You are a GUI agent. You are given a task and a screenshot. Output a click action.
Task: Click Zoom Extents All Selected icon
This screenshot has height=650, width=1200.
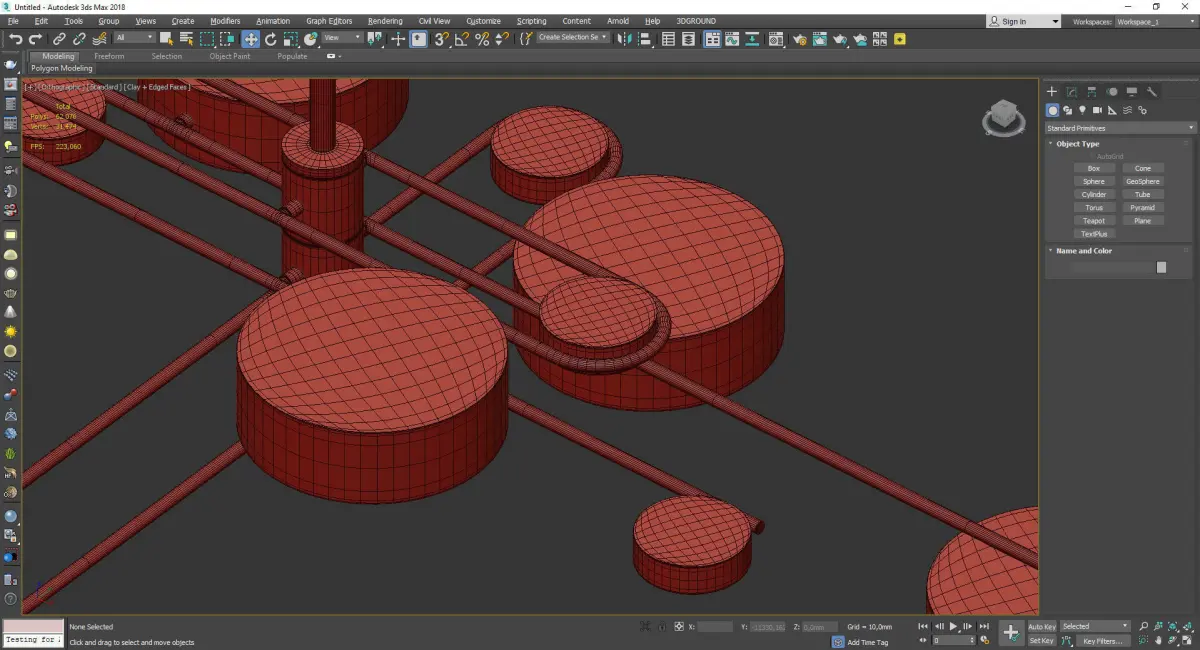1188,626
